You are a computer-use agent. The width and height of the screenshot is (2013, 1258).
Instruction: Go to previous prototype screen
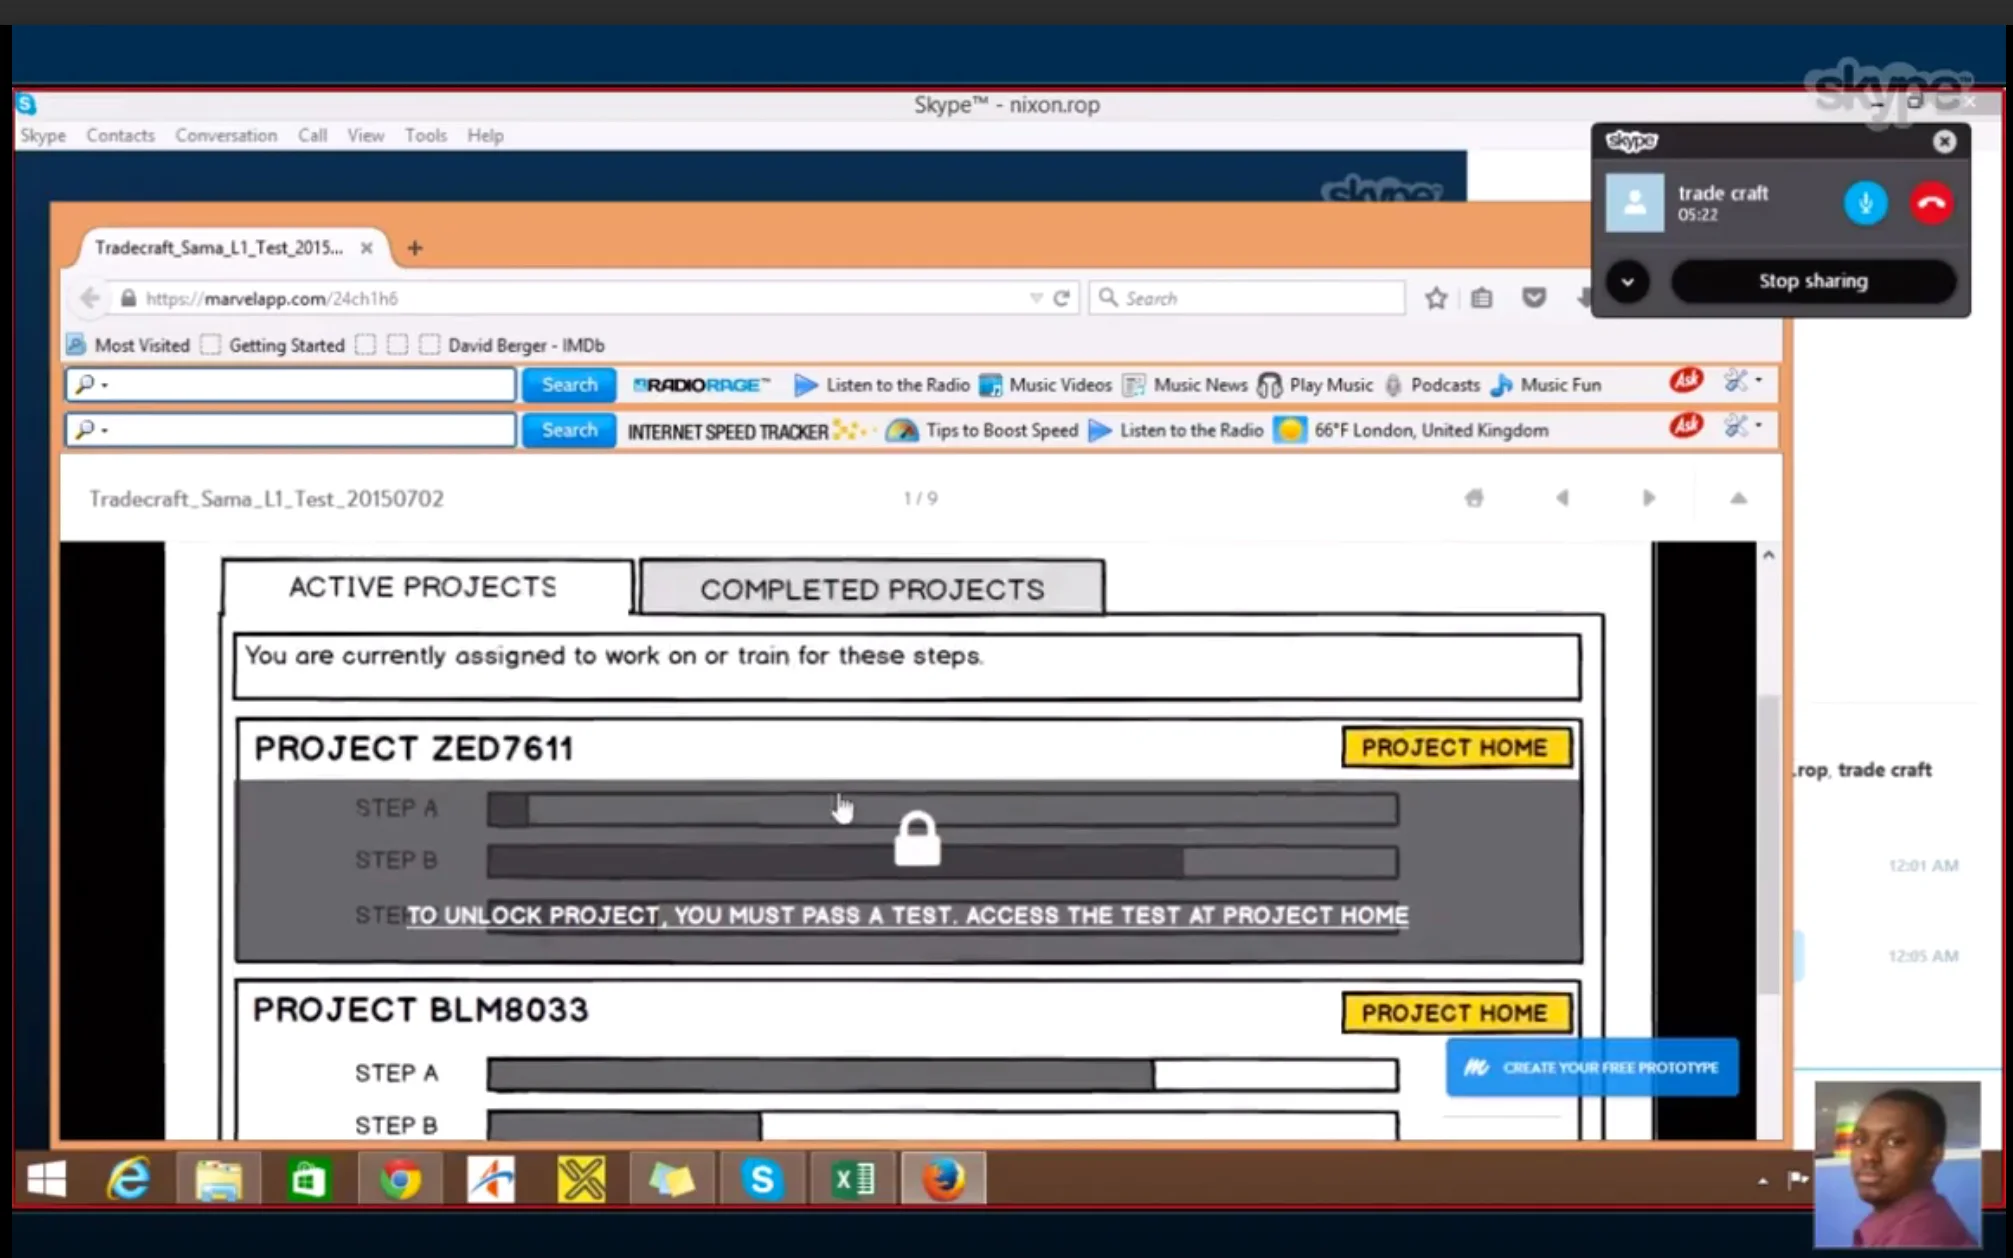pyautogui.click(x=1562, y=498)
